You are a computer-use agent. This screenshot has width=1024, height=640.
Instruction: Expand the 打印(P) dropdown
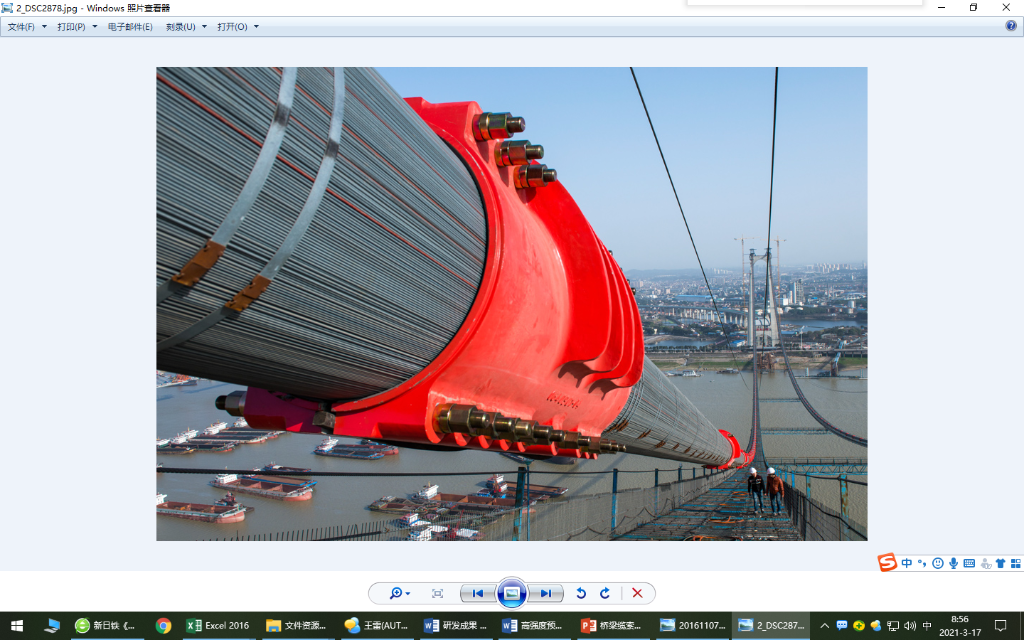click(x=76, y=27)
